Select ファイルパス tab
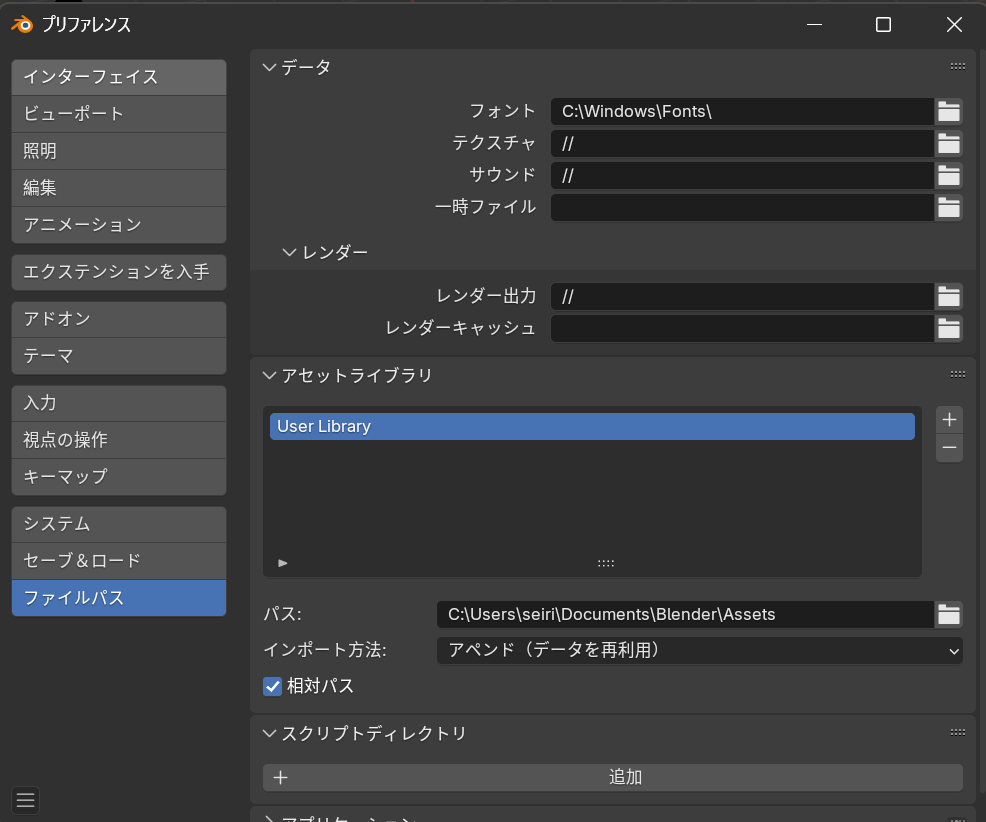986x822 pixels. (x=119, y=598)
